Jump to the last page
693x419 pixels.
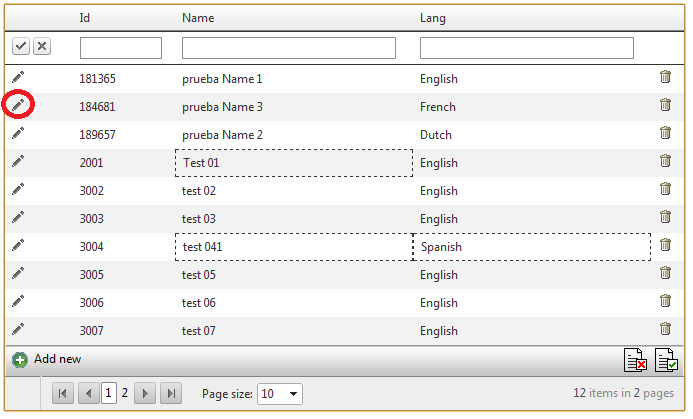point(170,394)
